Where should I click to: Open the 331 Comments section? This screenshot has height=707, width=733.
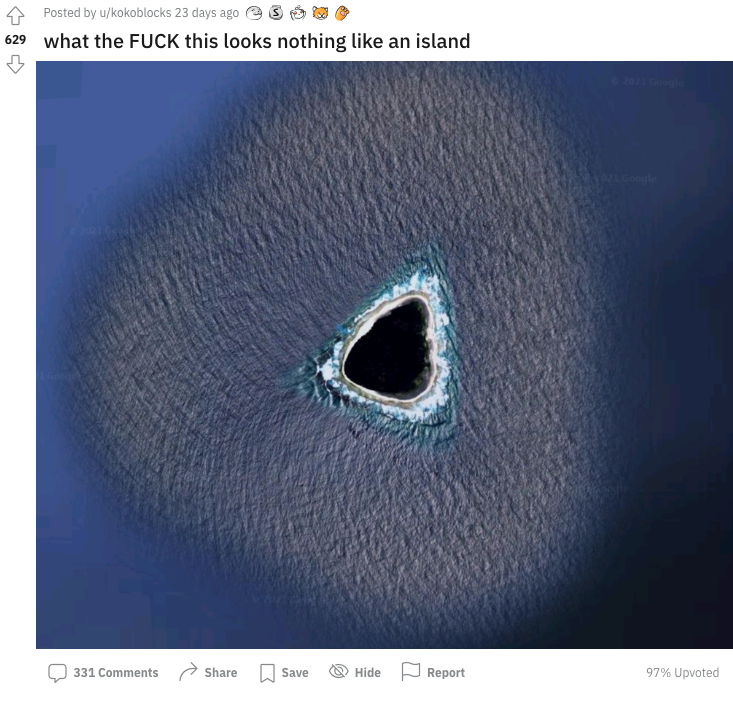coord(115,672)
